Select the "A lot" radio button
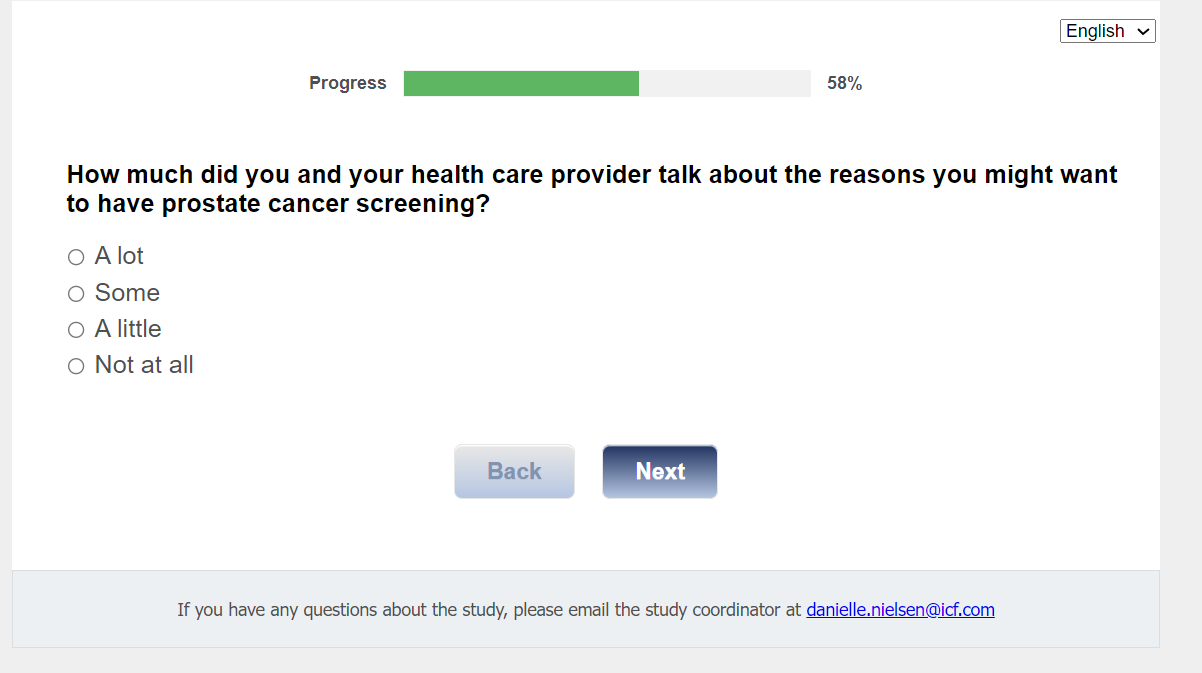1202x673 pixels. tap(76, 257)
